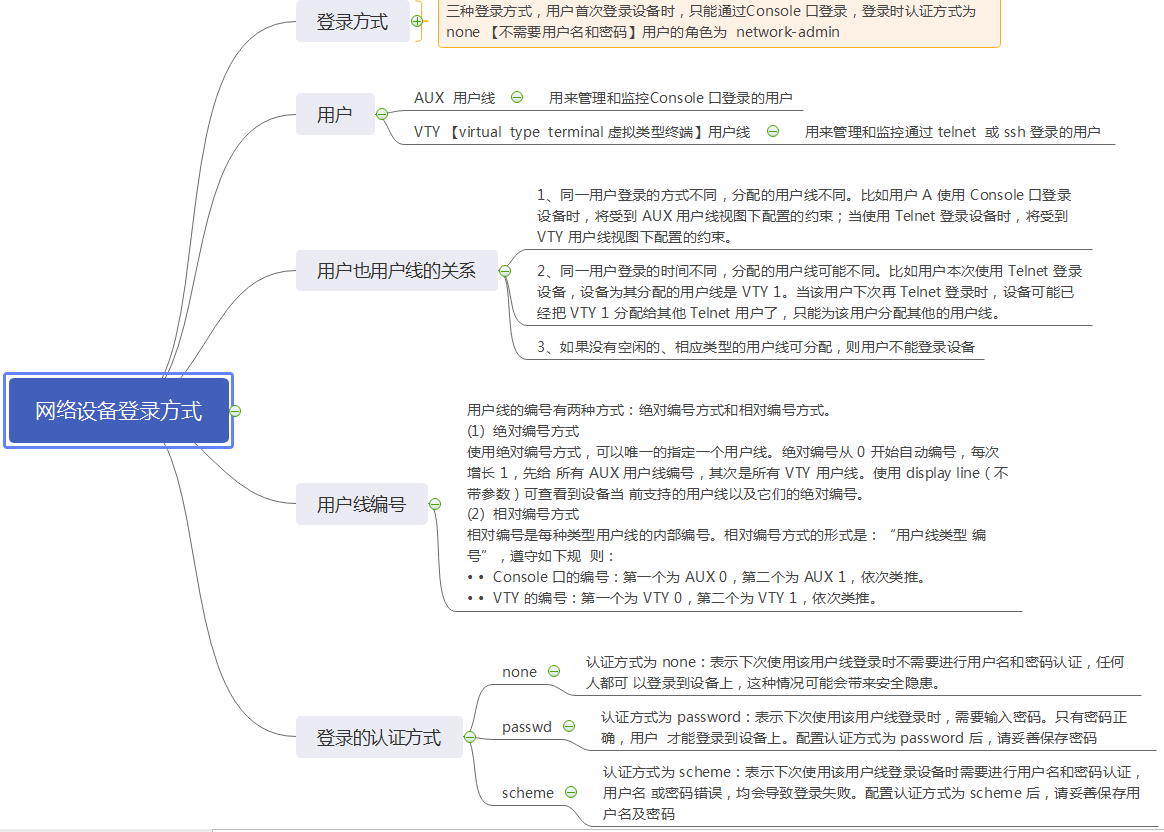Collapse the AUX 用户线 subtopic
This screenshot has height=832, width=1164.
tap(516, 97)
